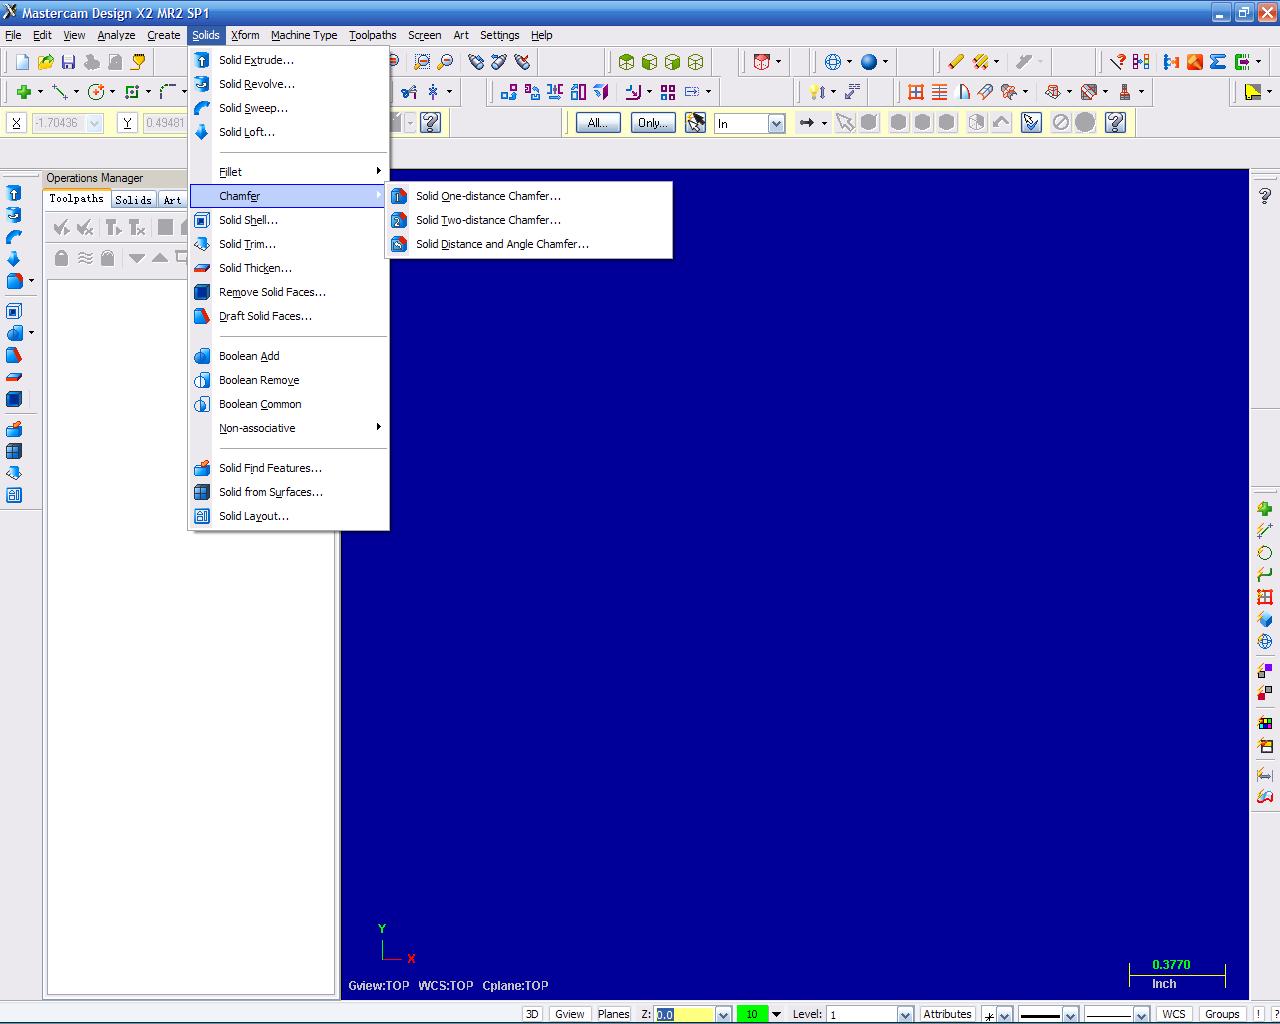Viewport: 1280px width, 1024px height.
Task: Choose Boolean Add from Solids menu
Action: coord(288,356)
